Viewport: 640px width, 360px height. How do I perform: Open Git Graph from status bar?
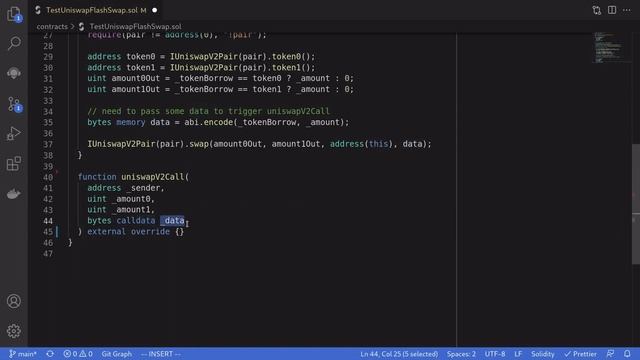116,354
